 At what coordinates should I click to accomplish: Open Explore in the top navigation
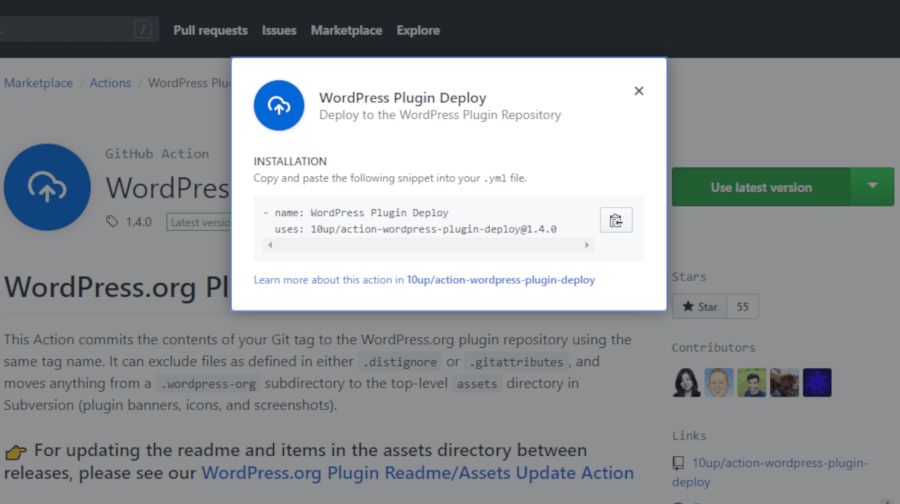[418, 31]
